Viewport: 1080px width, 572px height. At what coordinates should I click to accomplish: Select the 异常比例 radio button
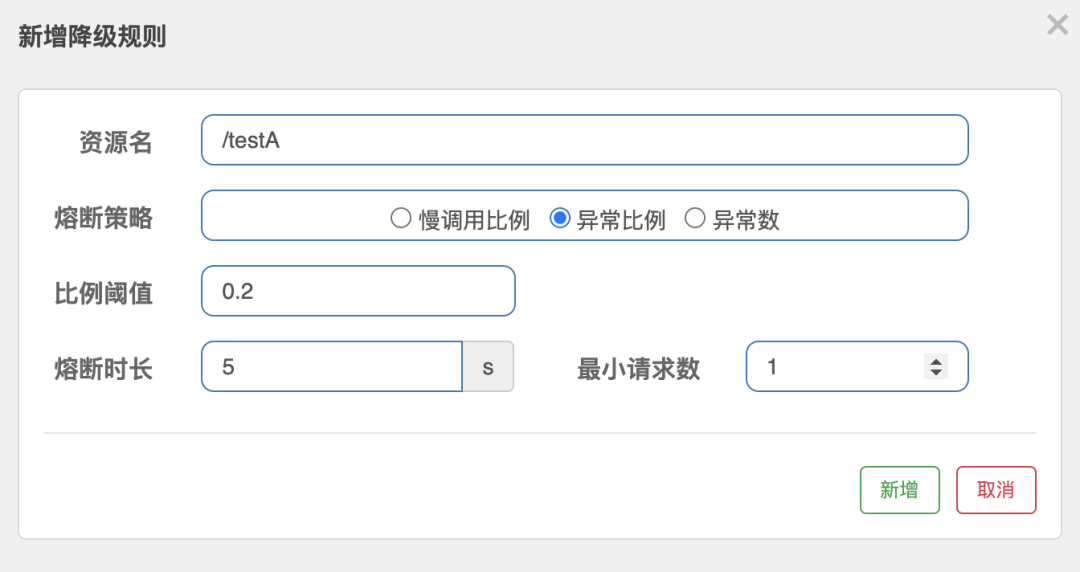560,219
